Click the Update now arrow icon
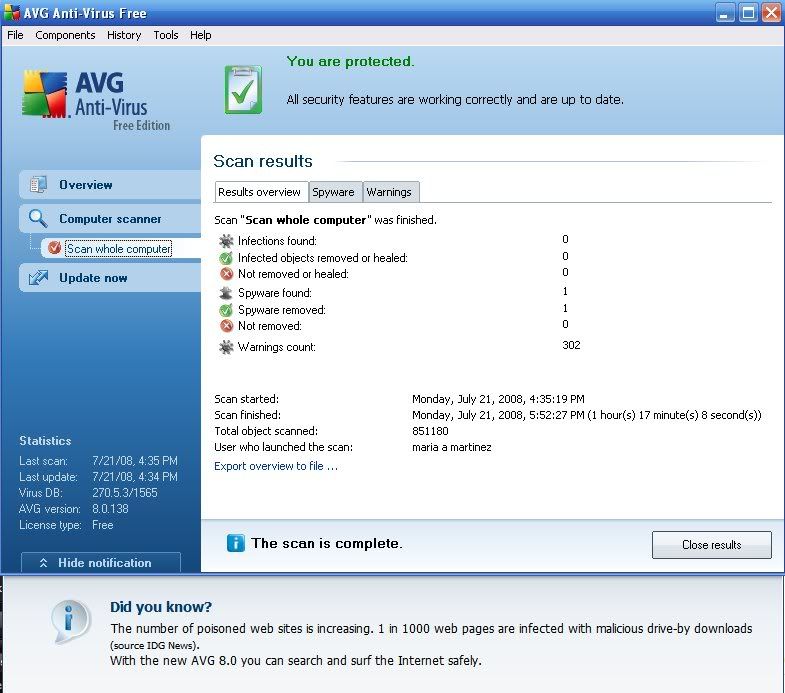The image size is (785, 693). pyautogui.click(x=38, y=277)
